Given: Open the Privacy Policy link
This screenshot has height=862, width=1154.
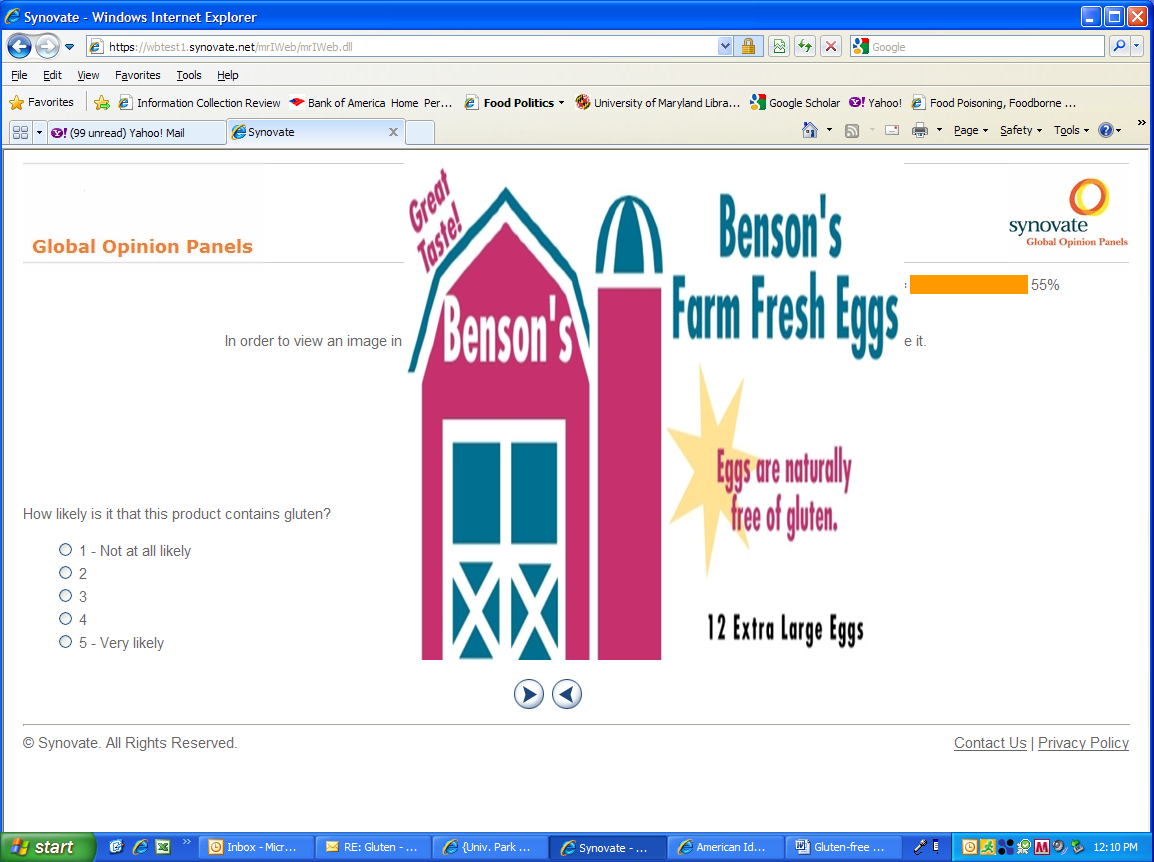Looking at the screenshot, I should [x=1083, y=743].
